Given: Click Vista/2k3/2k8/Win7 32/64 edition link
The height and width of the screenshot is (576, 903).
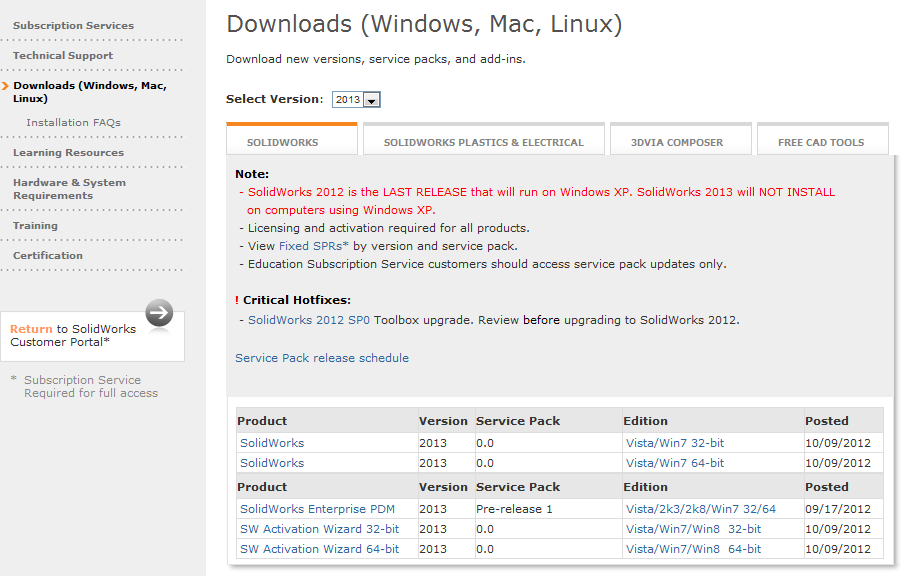Looking at the screenshot, I should [x=701, y=509].
